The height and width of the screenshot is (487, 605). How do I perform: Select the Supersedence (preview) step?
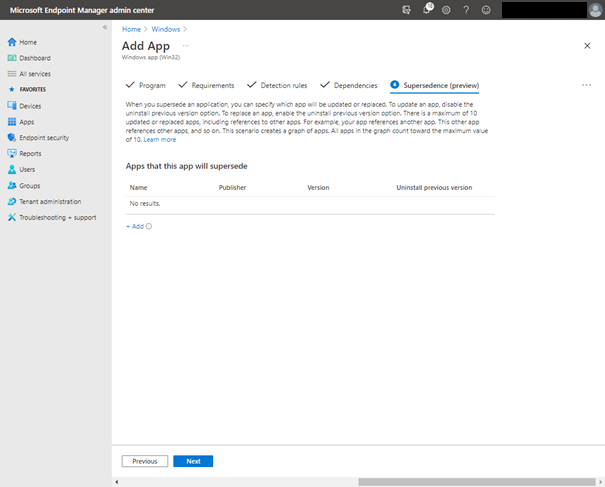(x=434, y=85)
